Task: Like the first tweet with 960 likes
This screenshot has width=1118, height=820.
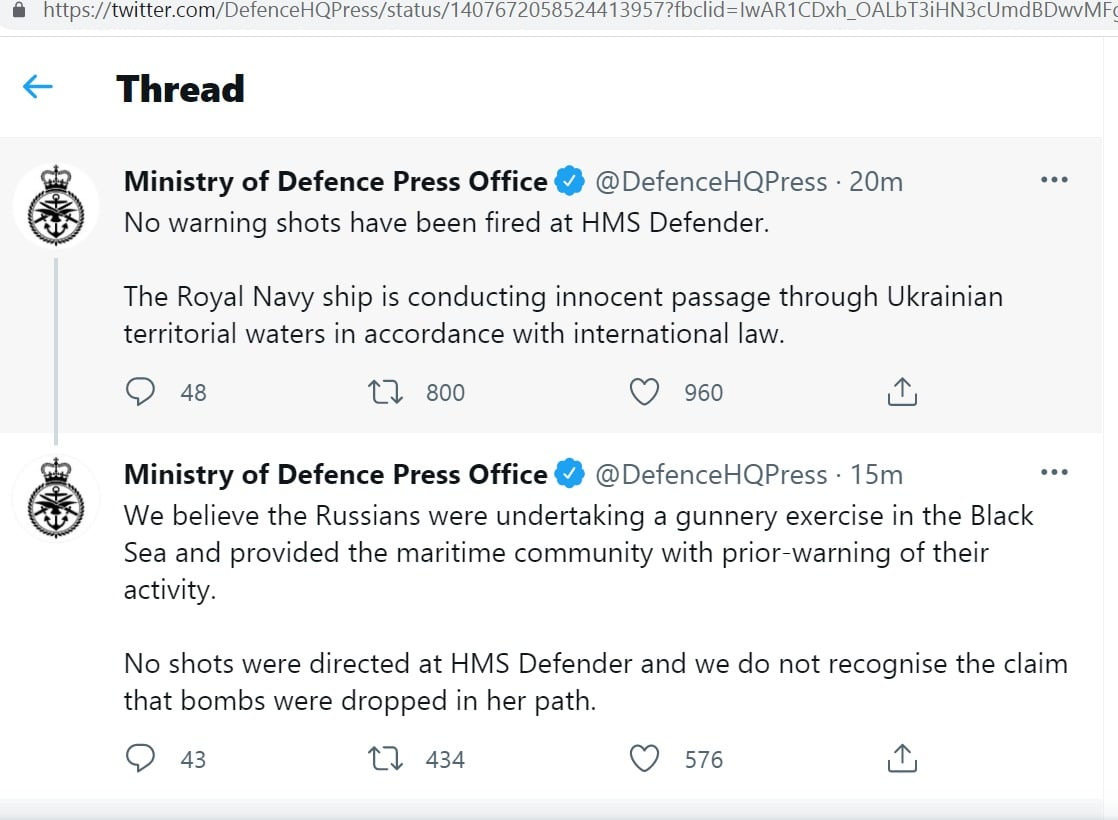Action: [x=644, y=391]
